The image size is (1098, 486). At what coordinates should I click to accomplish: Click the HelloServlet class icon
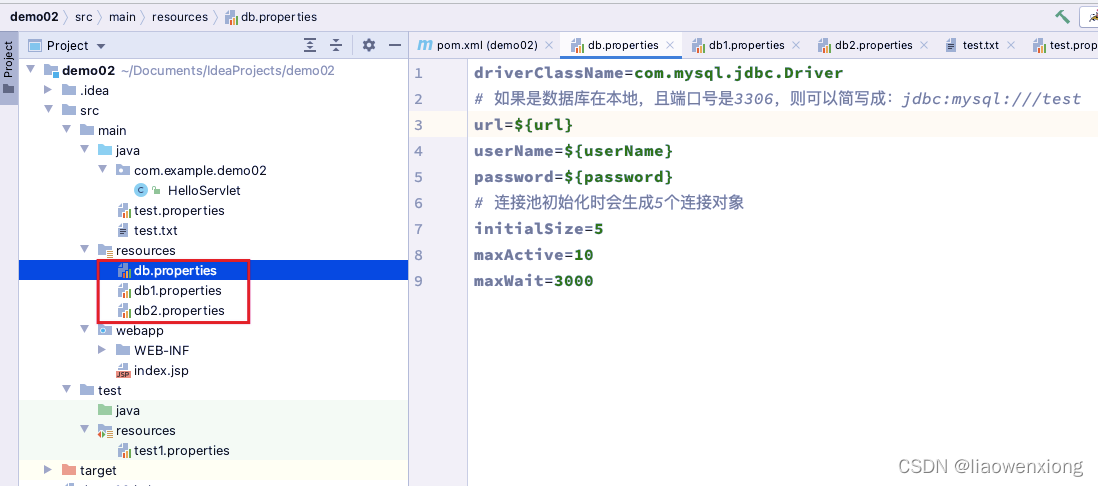pos(141,190)
